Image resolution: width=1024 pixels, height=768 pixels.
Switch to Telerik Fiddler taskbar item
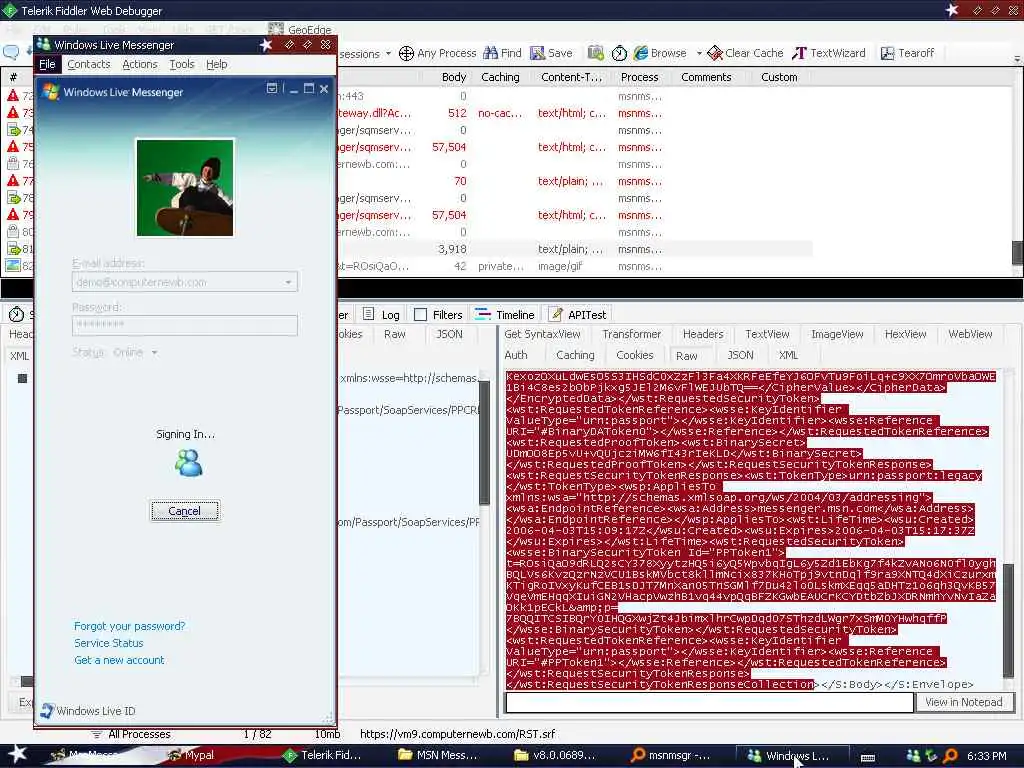pos(323,755)
